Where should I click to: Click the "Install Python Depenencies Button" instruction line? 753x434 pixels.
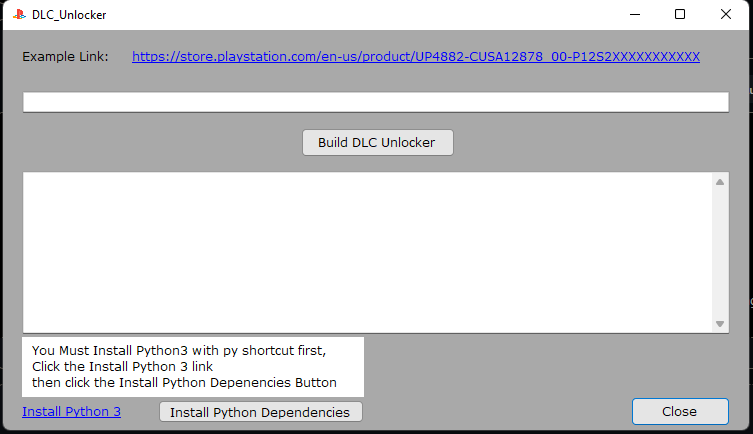(184, 383)
